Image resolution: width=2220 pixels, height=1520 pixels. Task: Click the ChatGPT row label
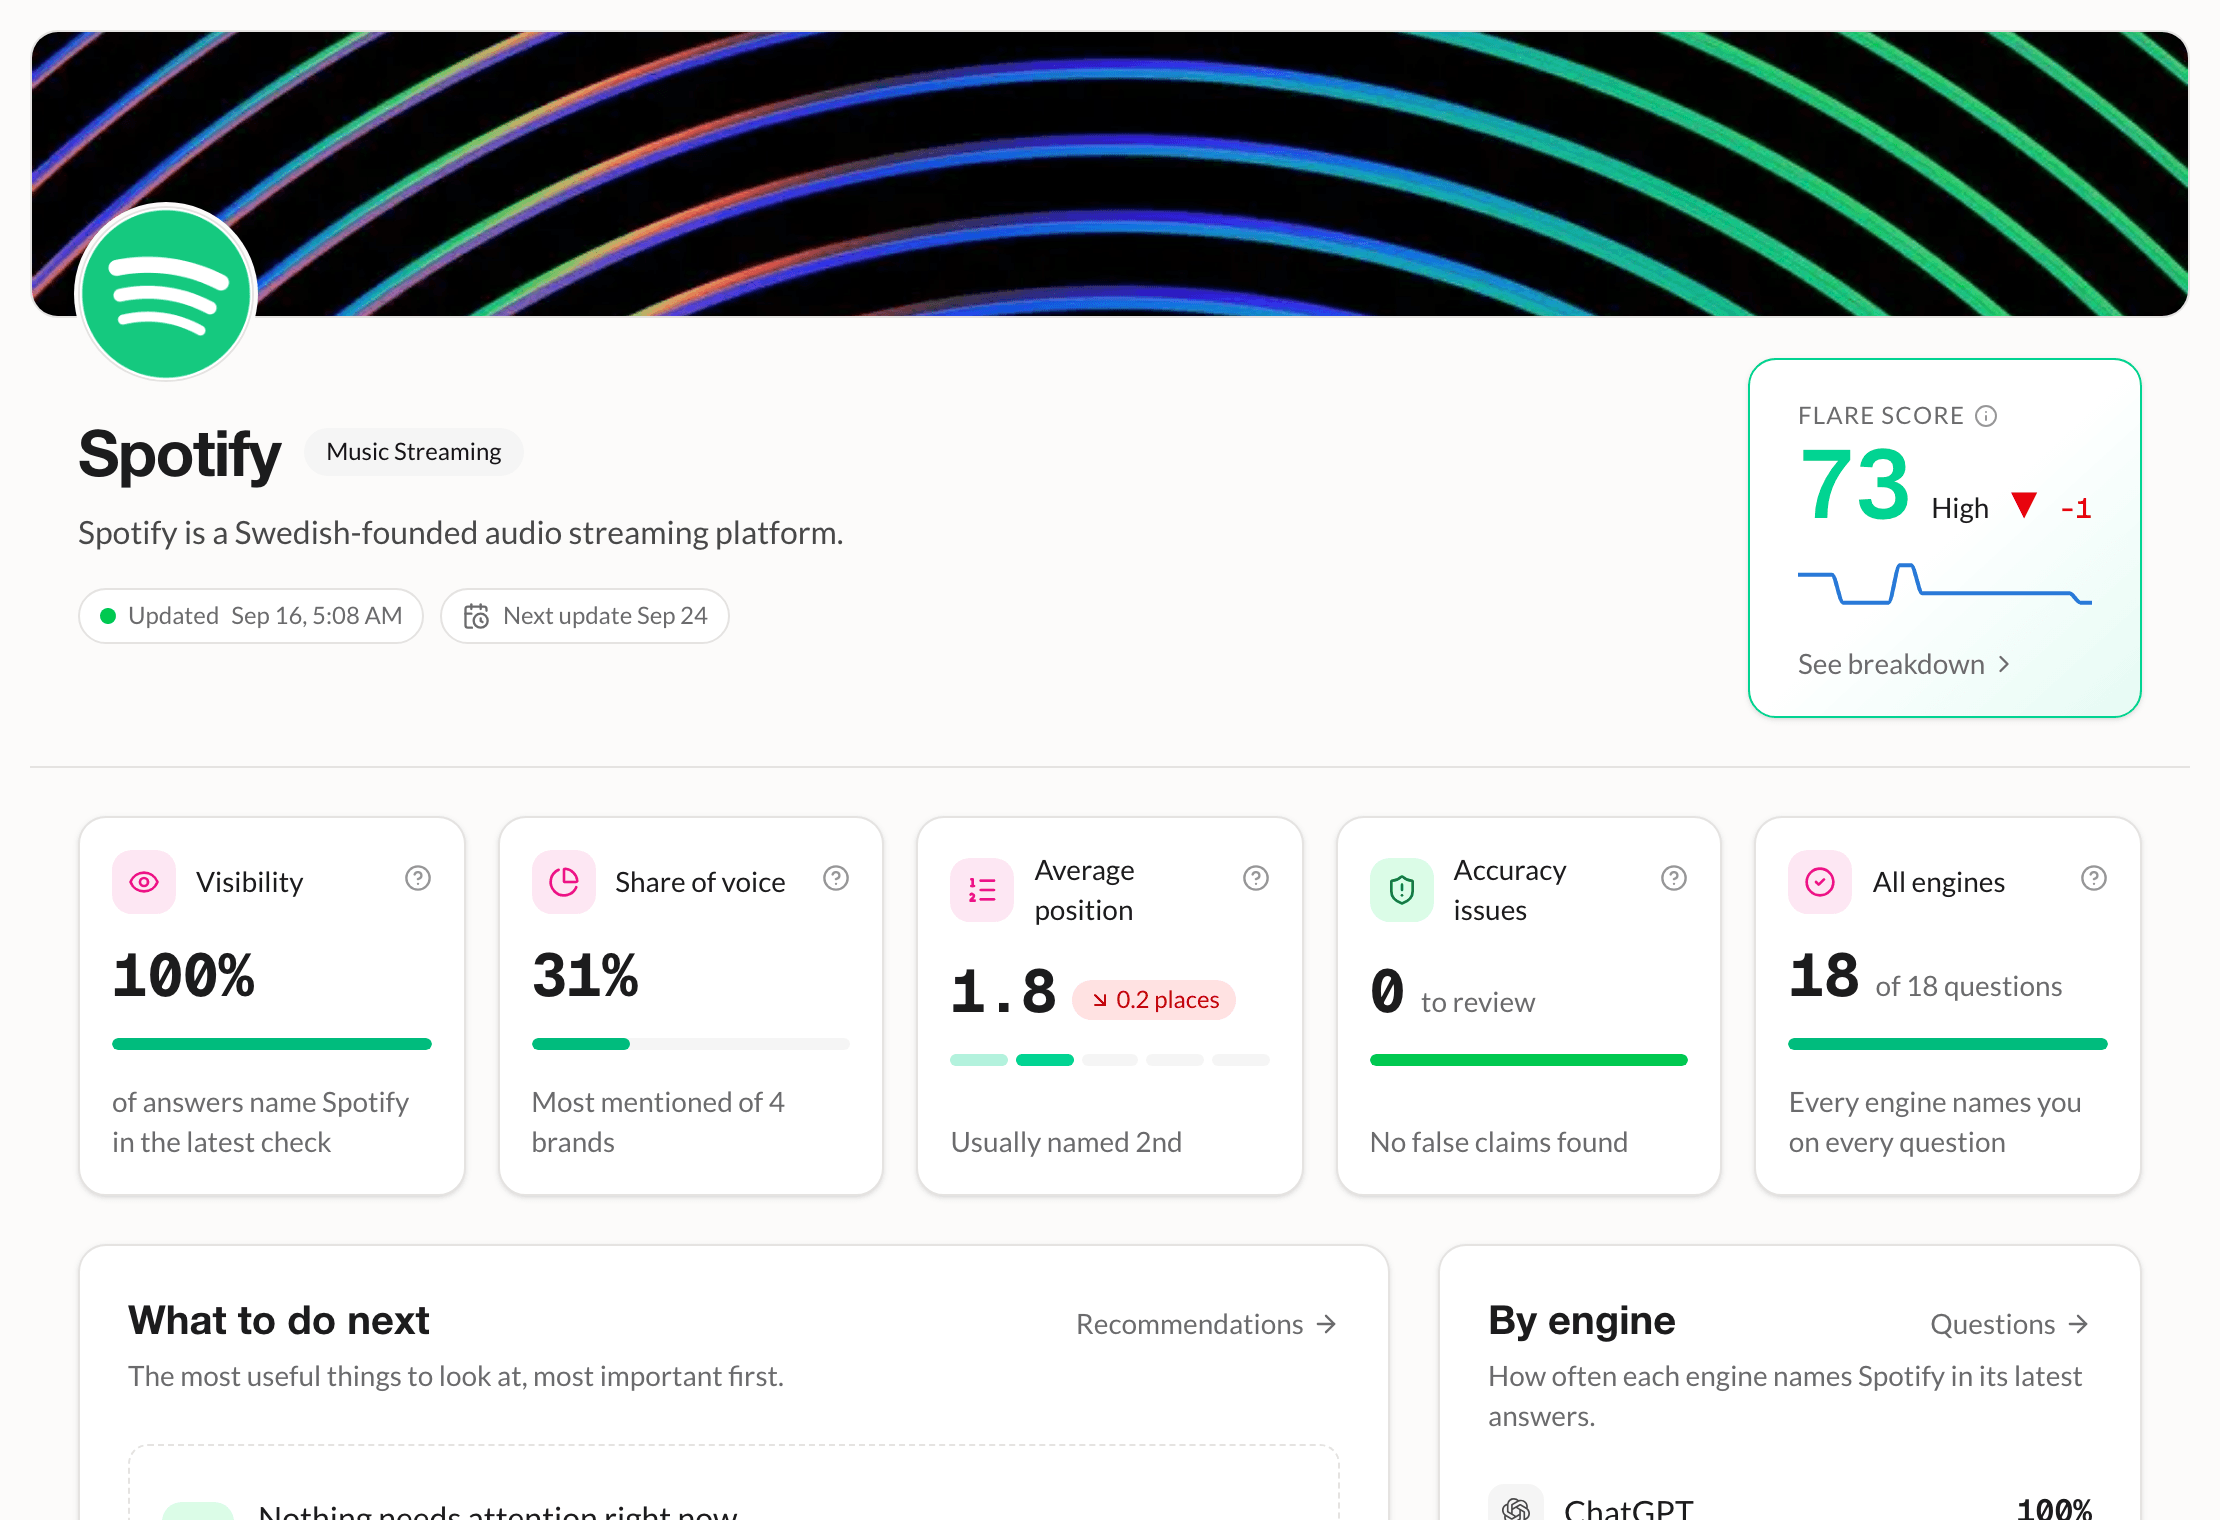coord(1629,1508)
